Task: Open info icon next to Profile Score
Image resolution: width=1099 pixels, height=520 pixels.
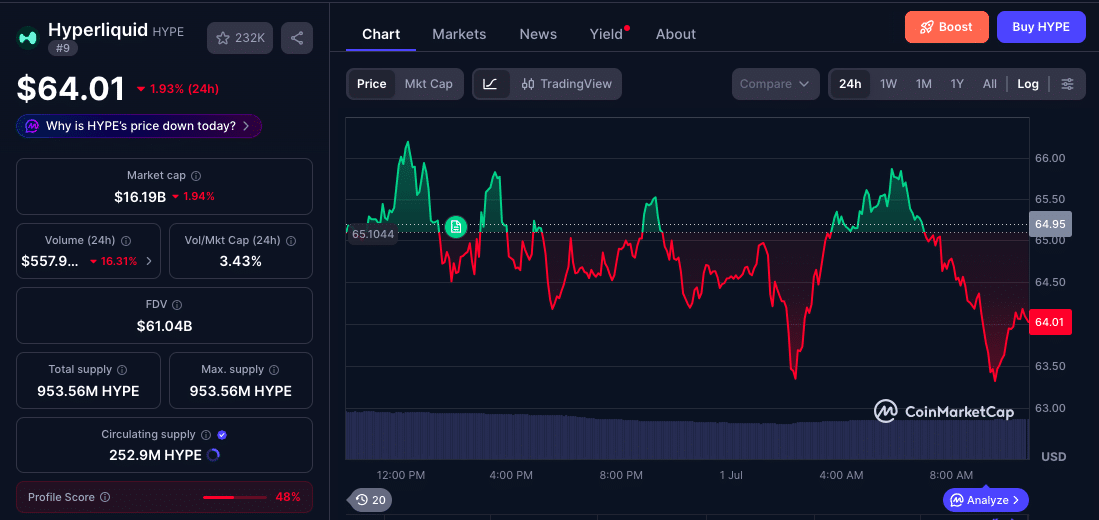Action: (105, 497)
